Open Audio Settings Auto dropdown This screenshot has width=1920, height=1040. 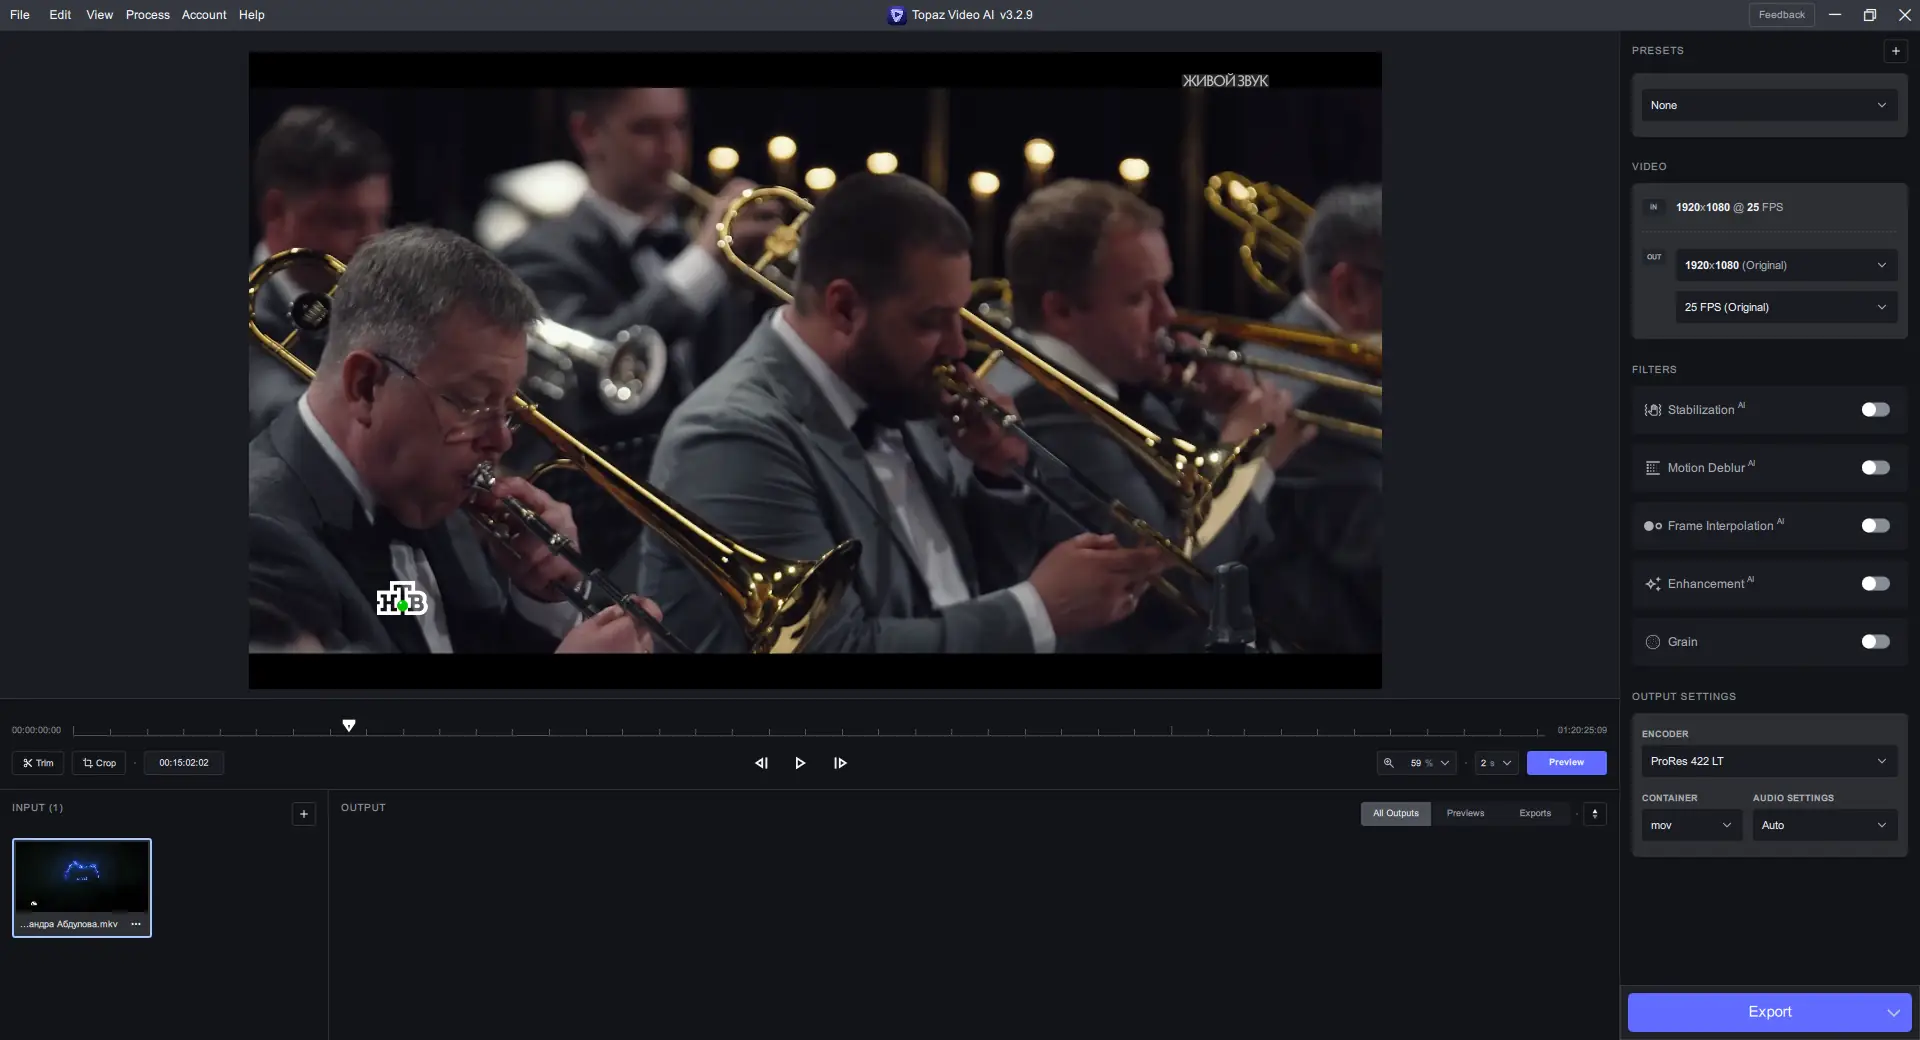[x=1825, y=825]
